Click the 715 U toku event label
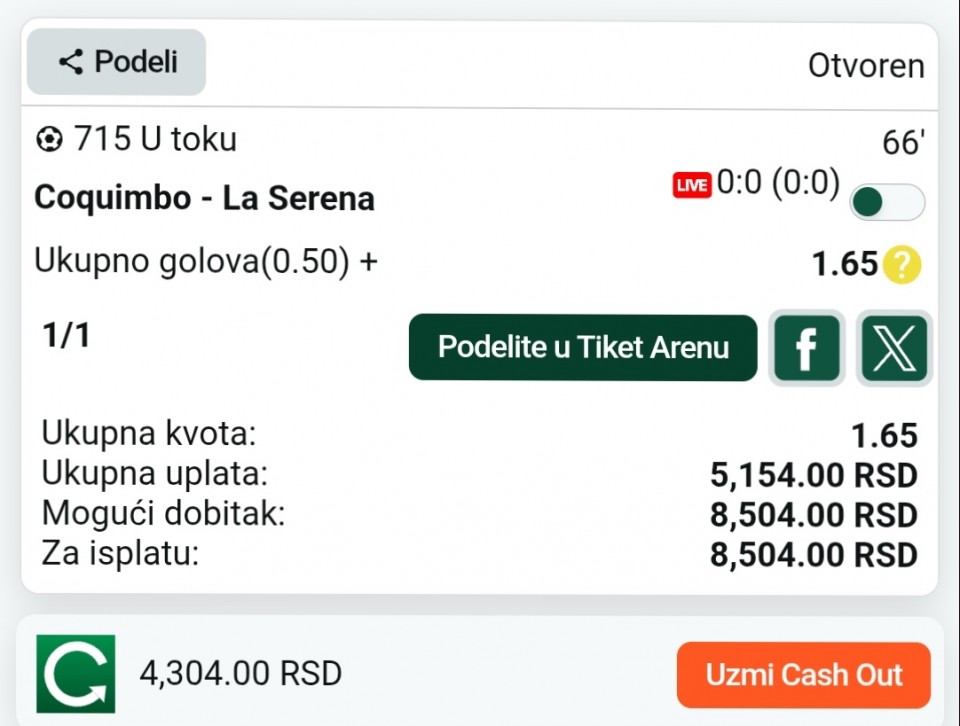This screenshot has width=960, height=726. click(155, 140)
